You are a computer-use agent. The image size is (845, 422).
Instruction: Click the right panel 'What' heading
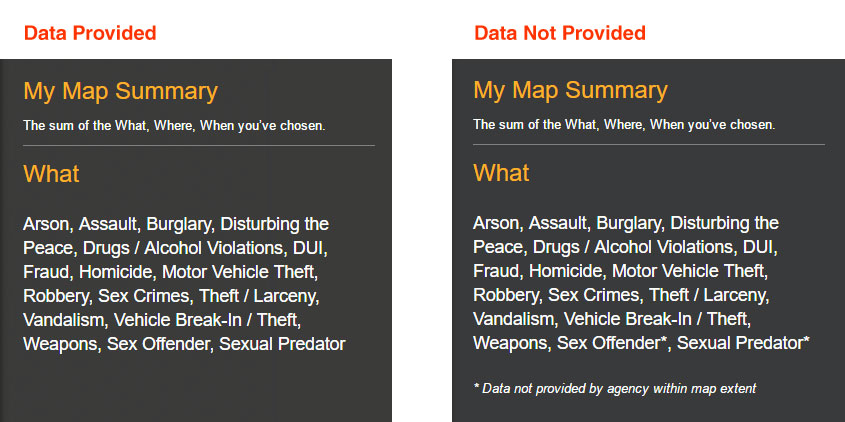(501, 173)
